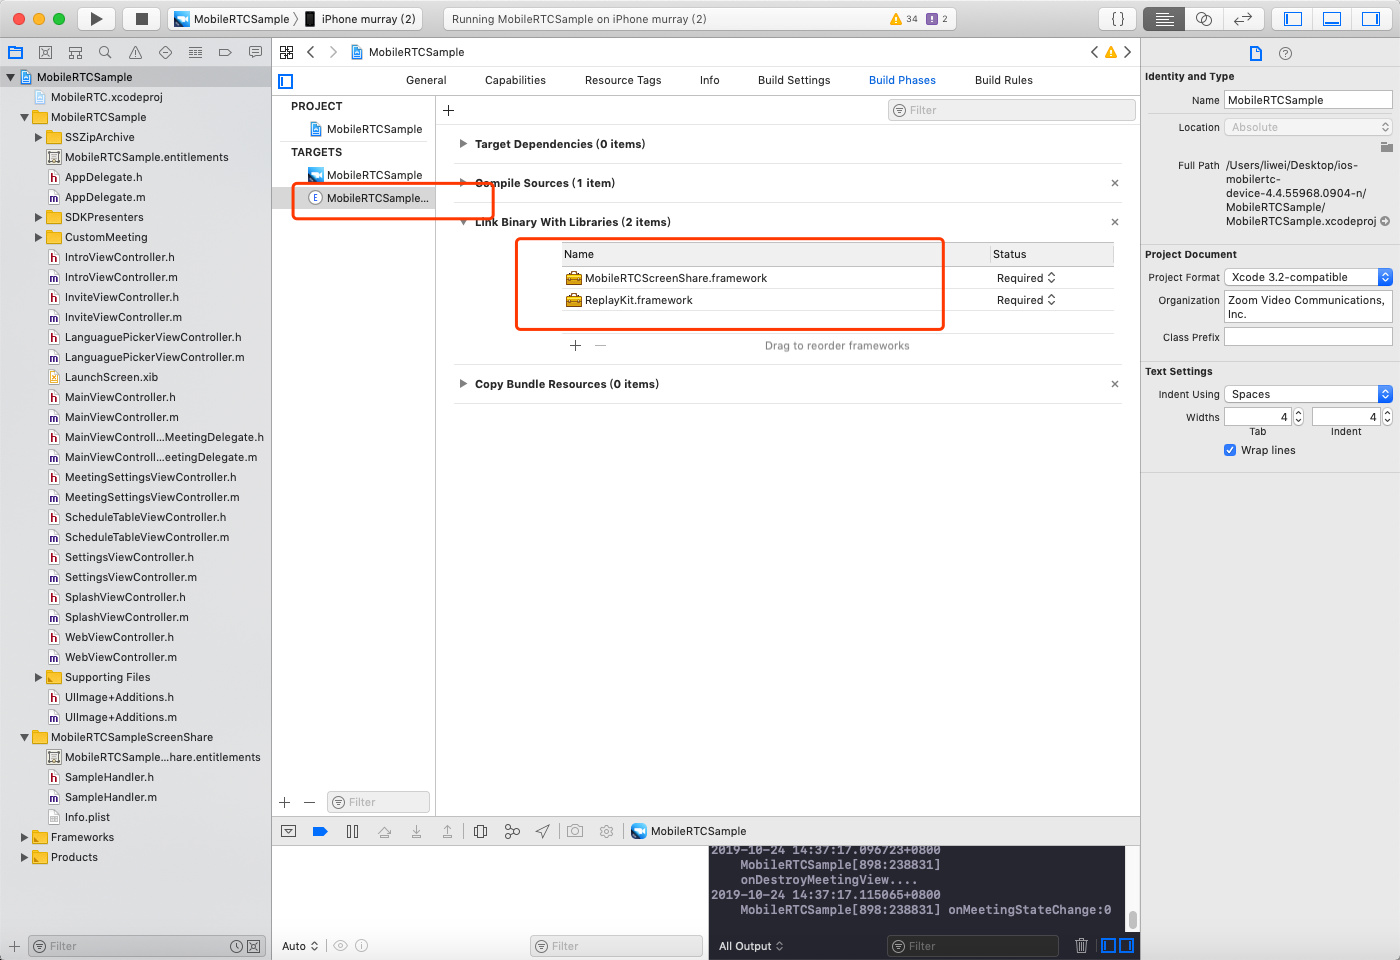1400x960 pixels.
Task: Click the Run (play) button
Action: tap(96, 19)
